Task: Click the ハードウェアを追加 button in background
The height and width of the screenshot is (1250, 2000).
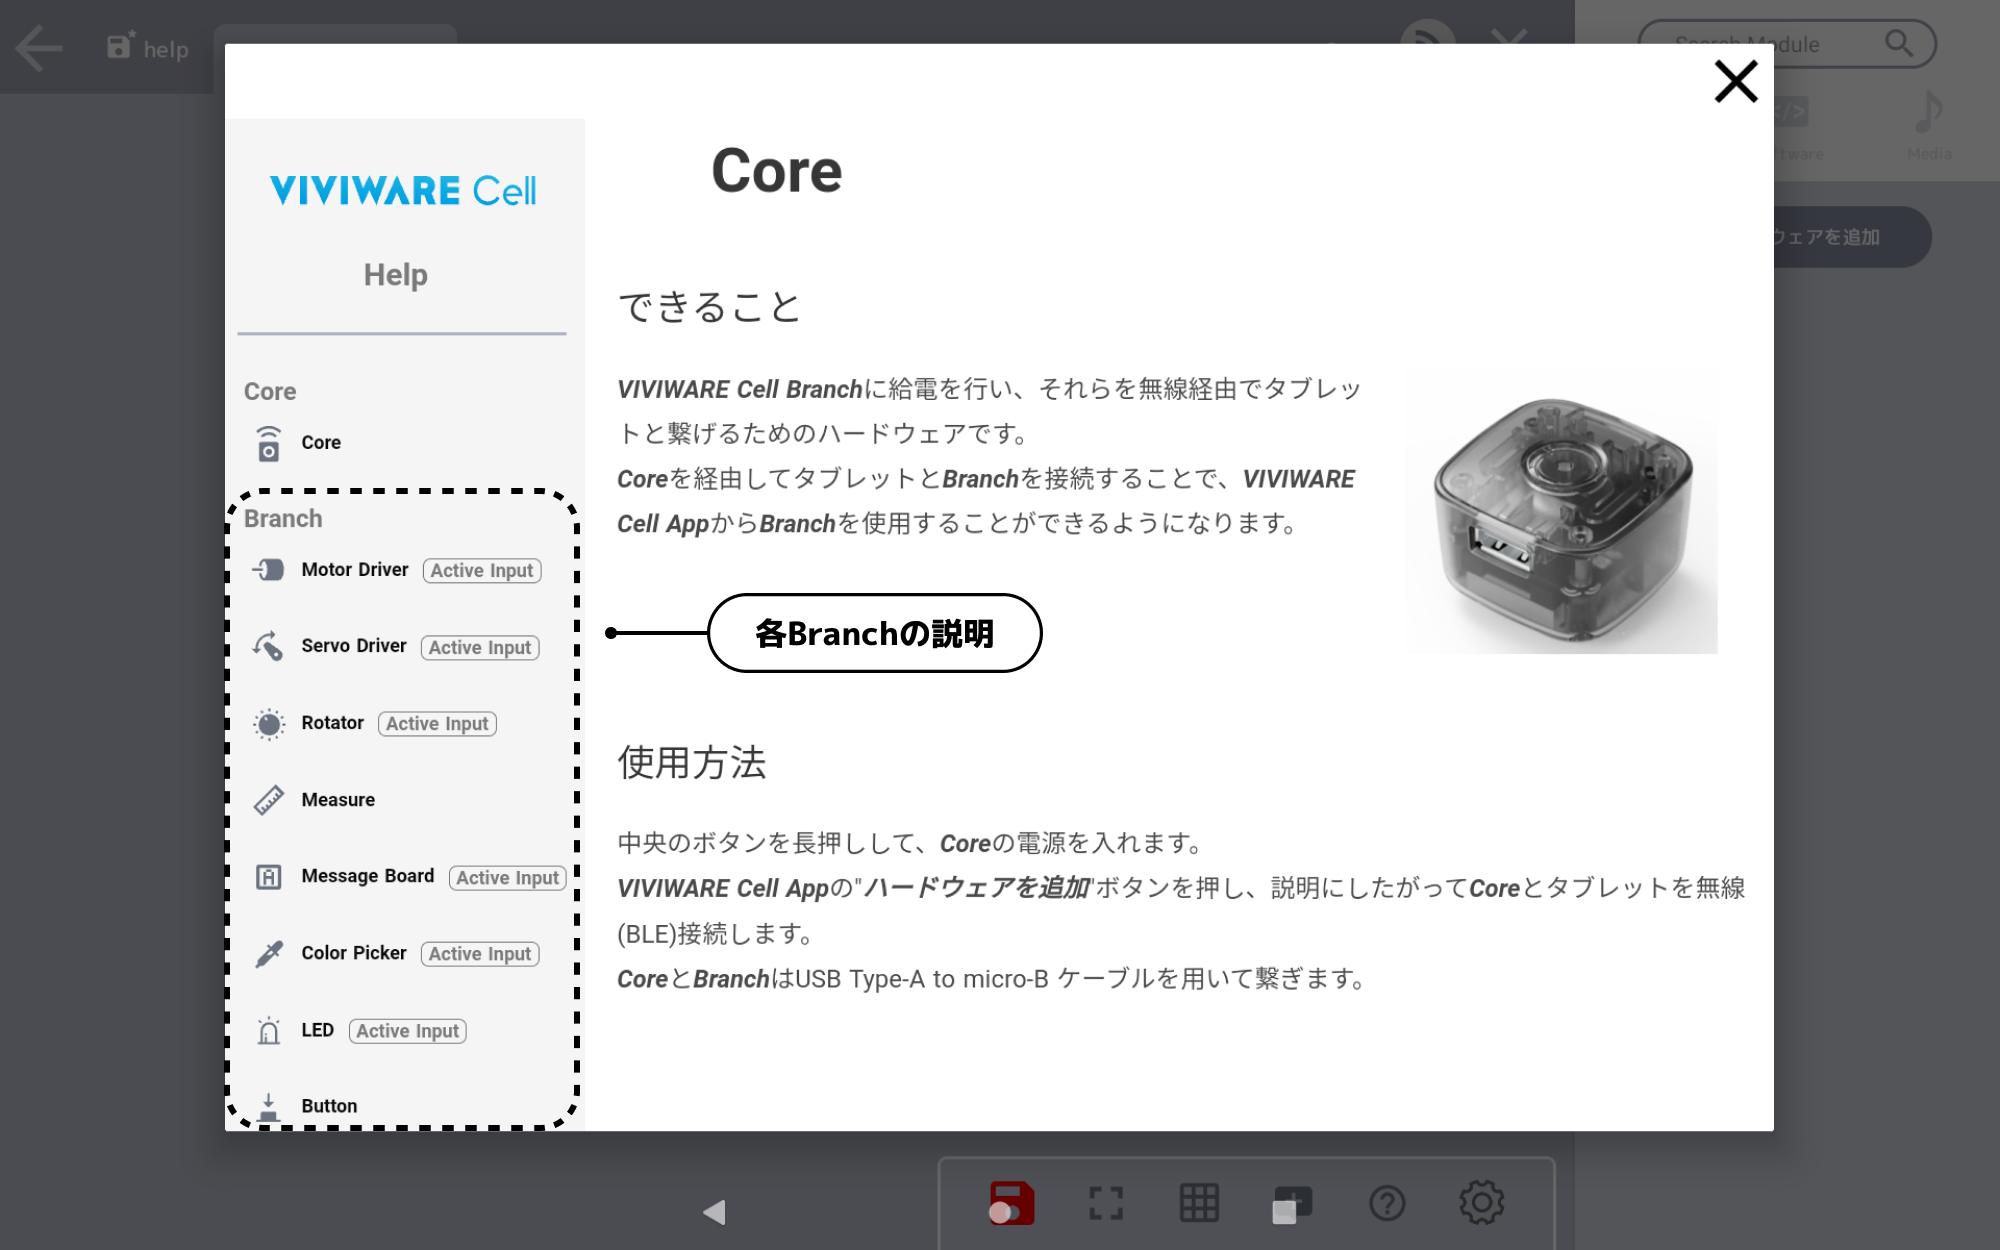Action: 1852,237
